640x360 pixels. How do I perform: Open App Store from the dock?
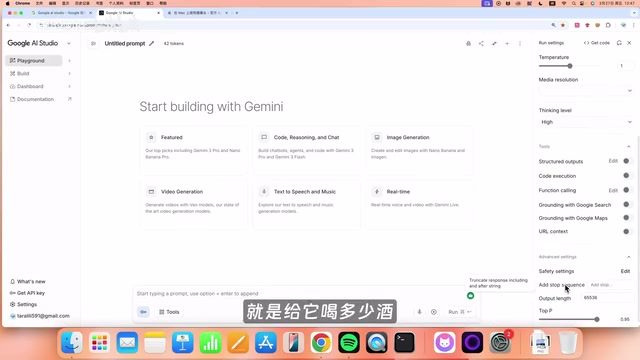pyautogui.click(x=266, y=342)
